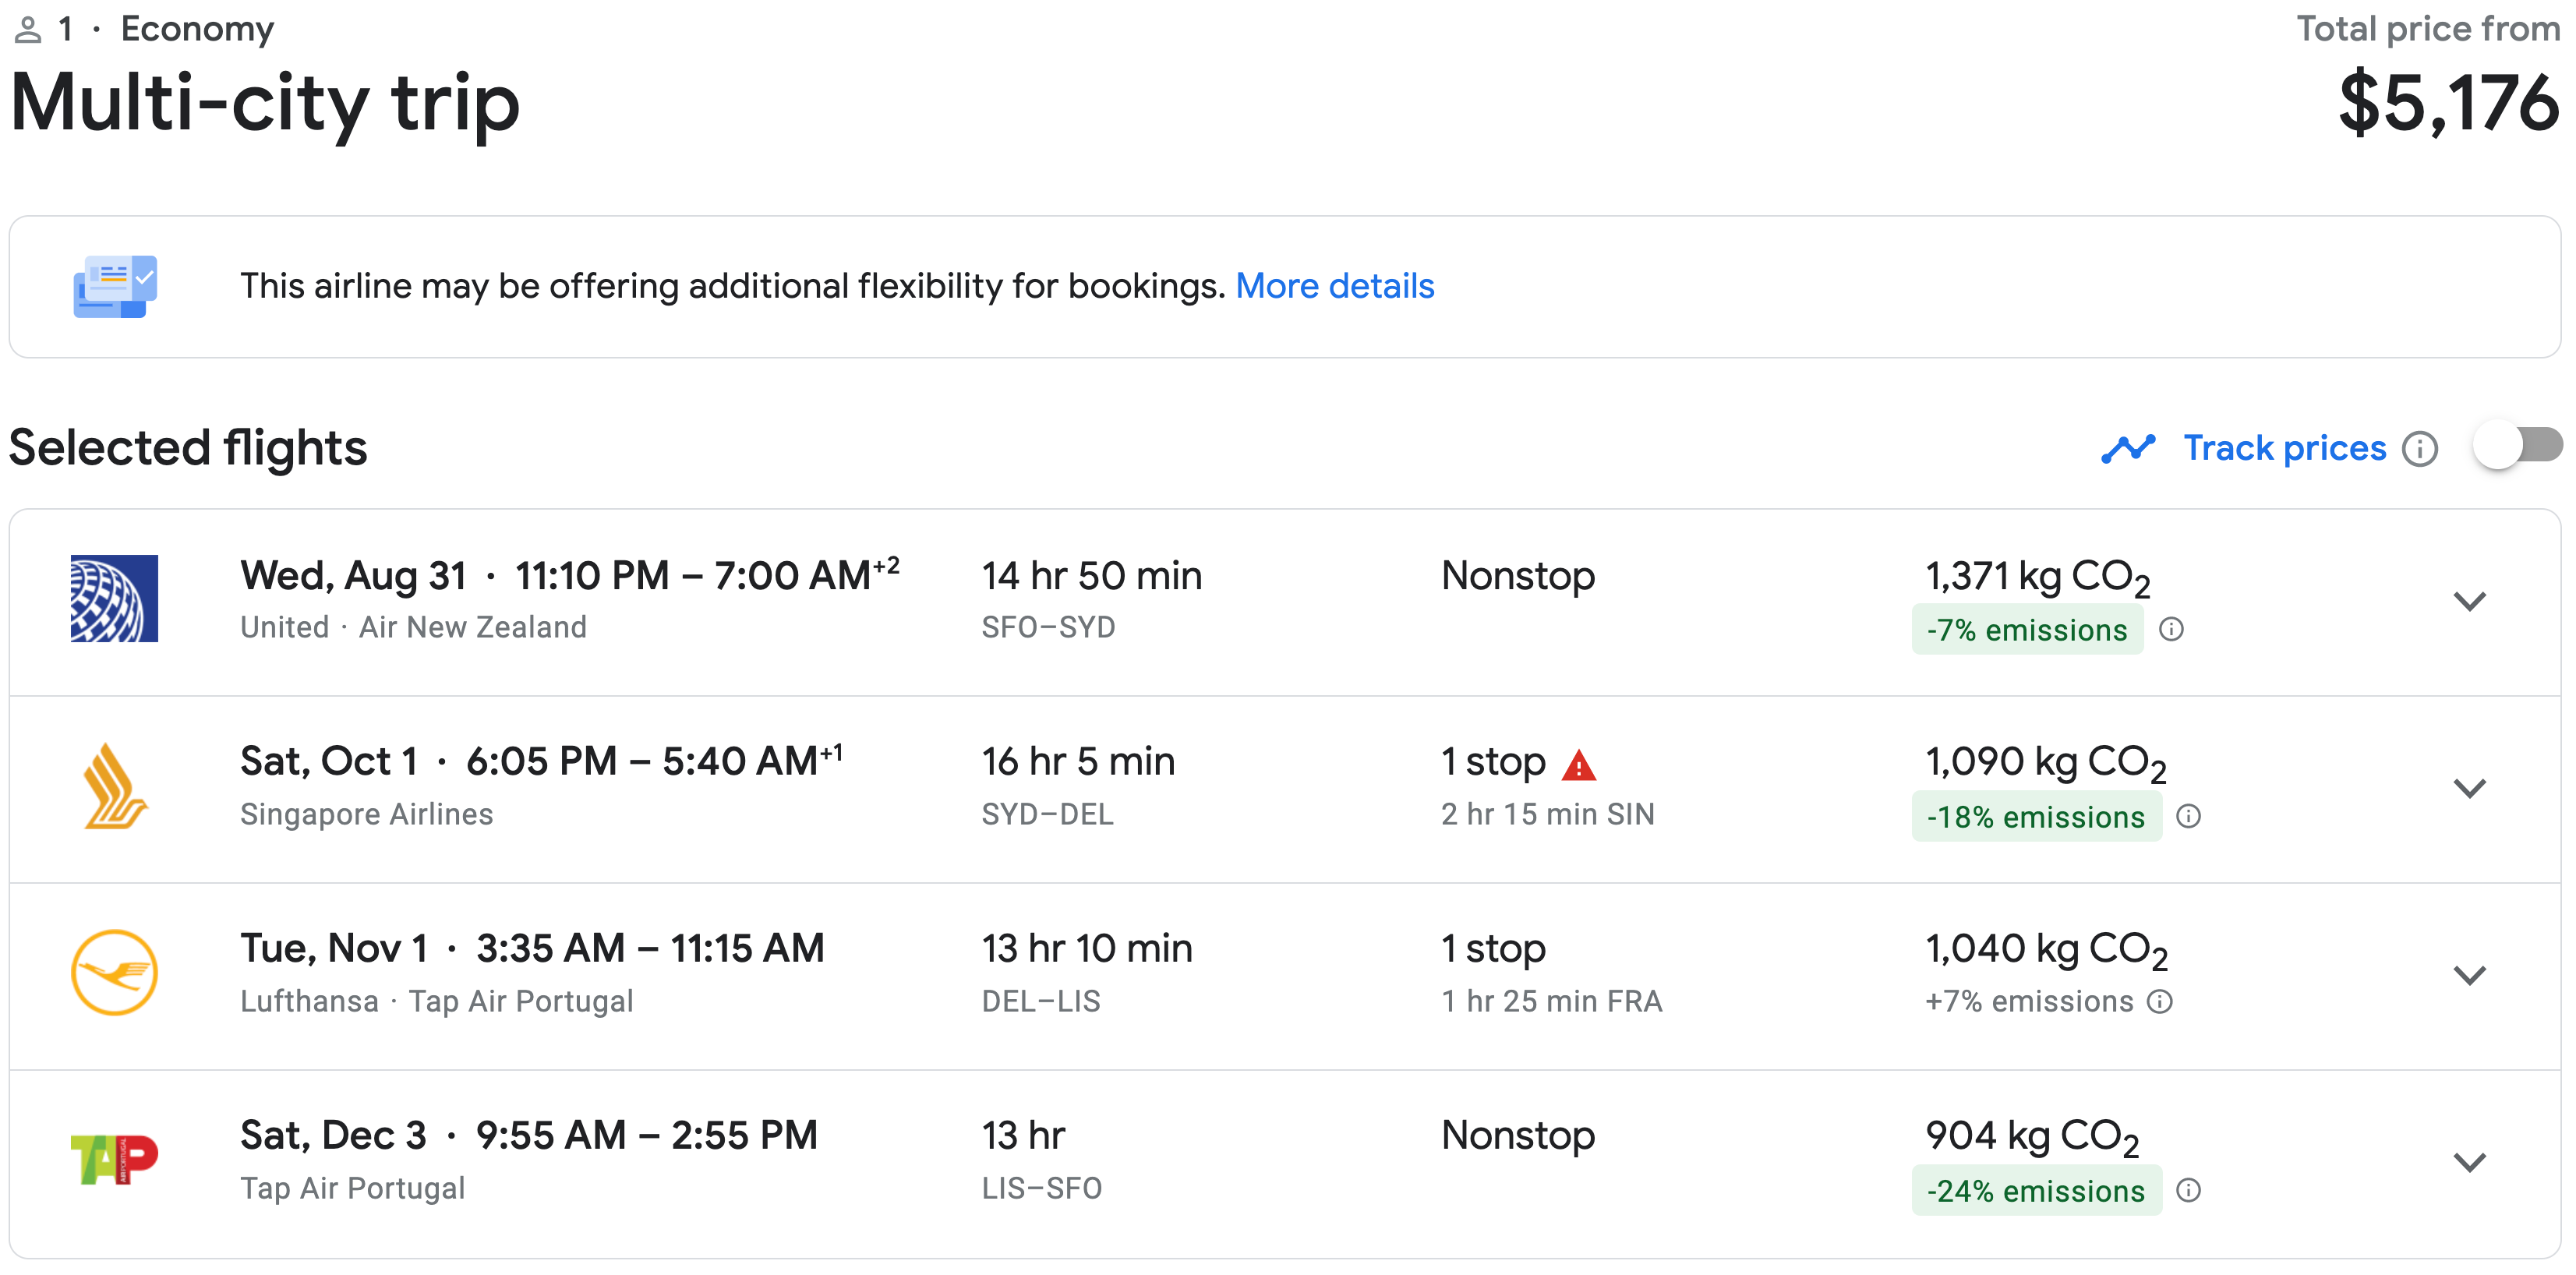Expand the LIS–SFO Tap Air Portugal flight
The height and width of the screenshot is (1275, 2576).
click(2469, 1162)
